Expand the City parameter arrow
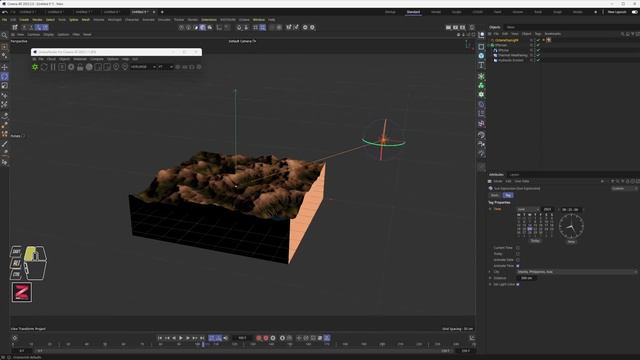Screen dimensions: 640x360 coord(490,272)
